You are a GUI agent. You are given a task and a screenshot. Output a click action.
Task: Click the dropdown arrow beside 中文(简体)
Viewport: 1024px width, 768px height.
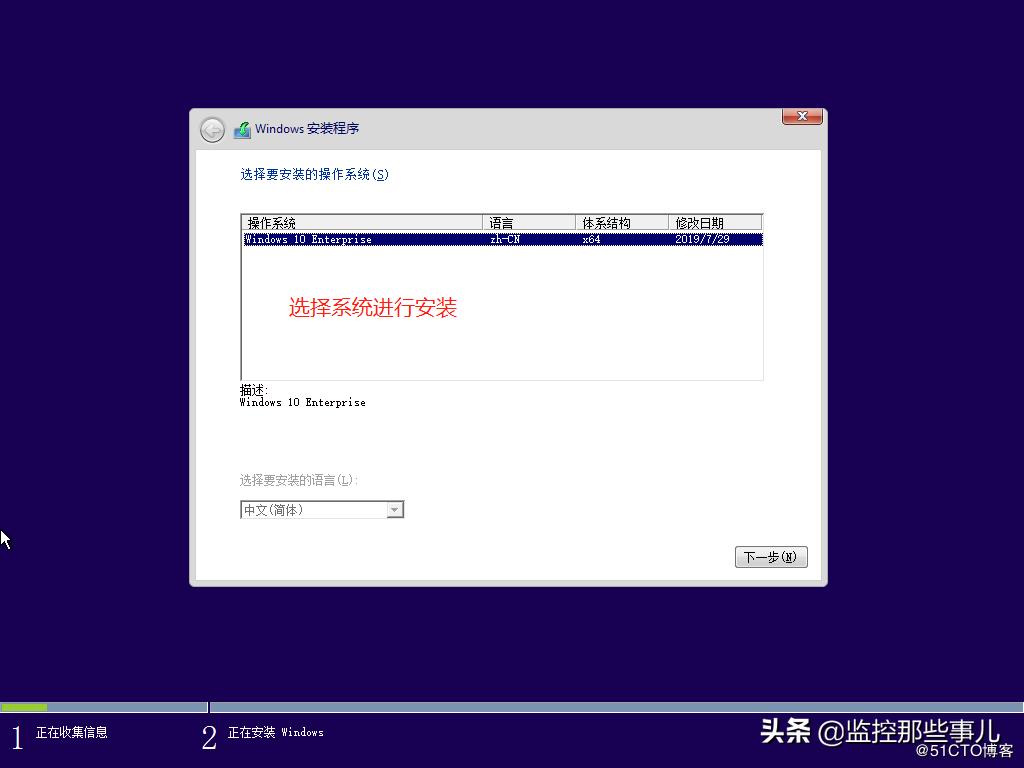[x=395, y=509]
